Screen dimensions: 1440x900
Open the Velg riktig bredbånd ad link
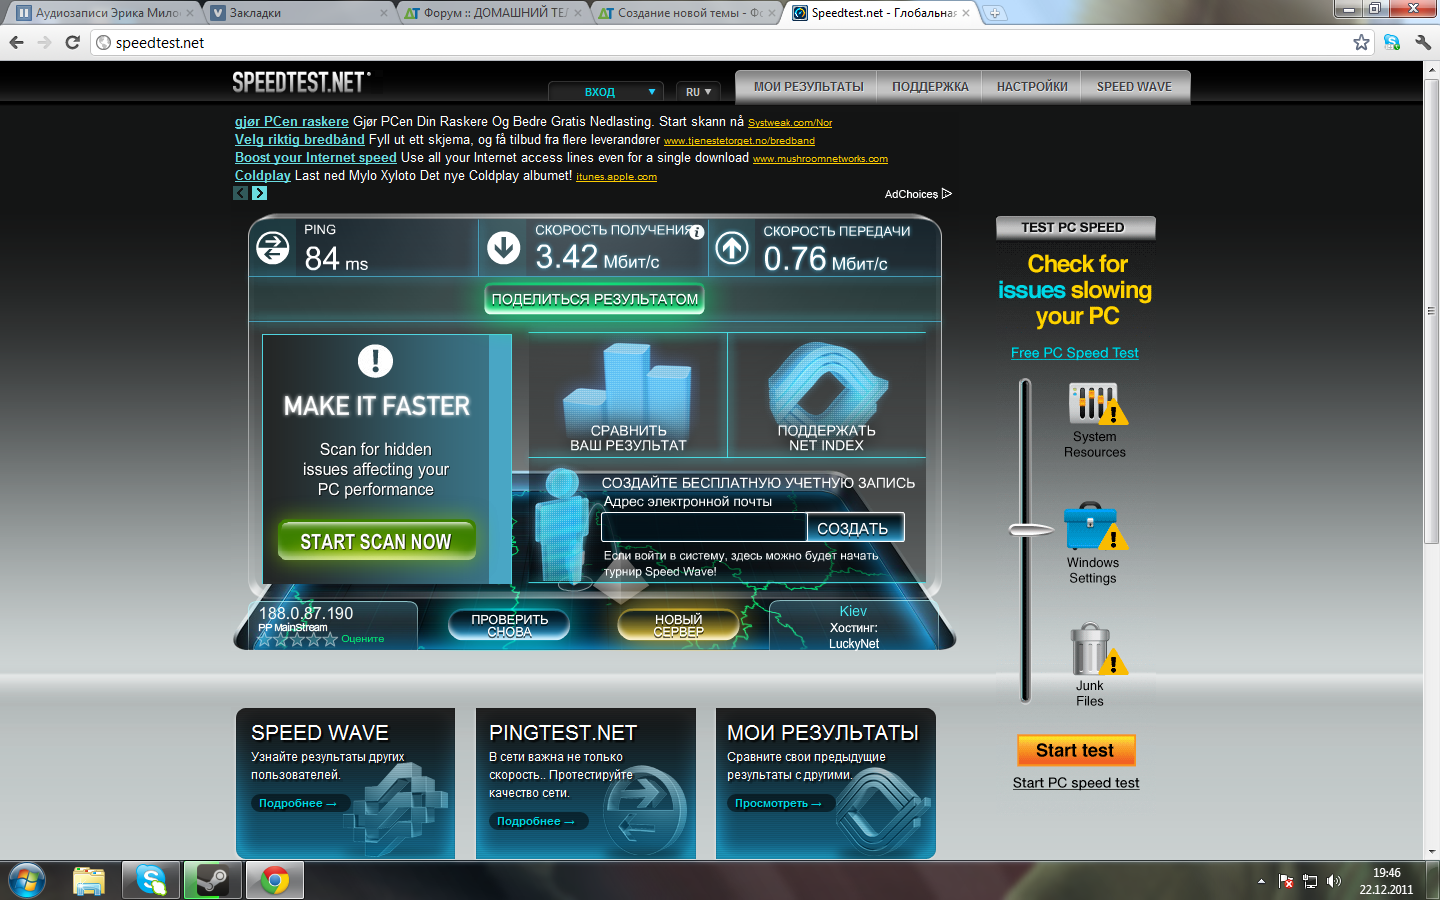300,139
